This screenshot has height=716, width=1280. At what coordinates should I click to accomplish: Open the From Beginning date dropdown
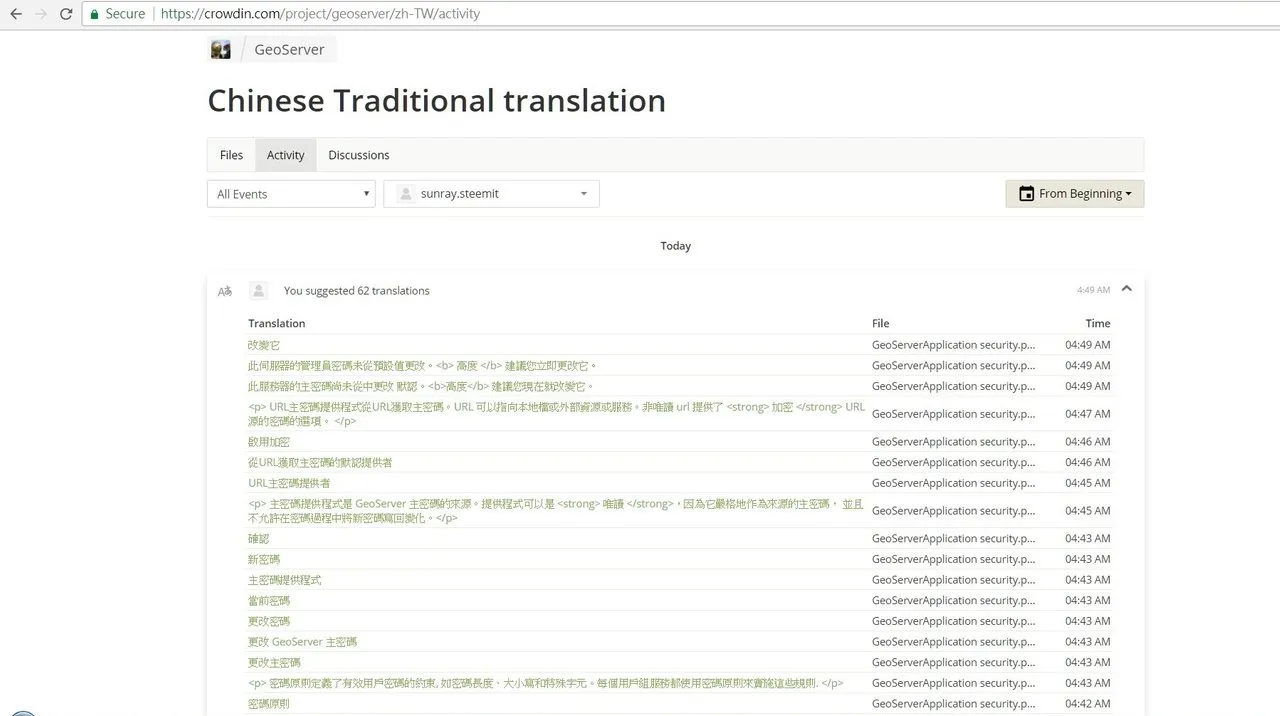click(1074, 194)
